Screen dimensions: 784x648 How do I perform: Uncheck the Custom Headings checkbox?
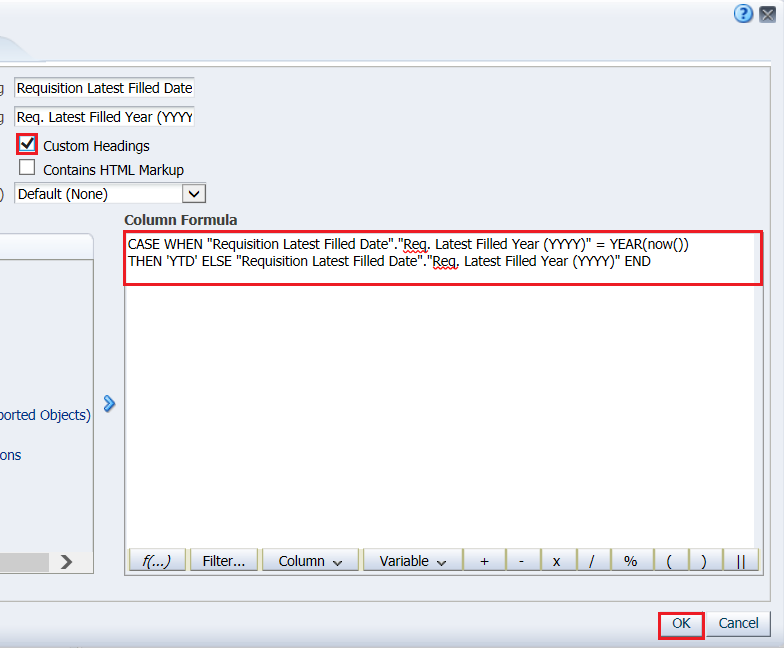coord(27,144)
